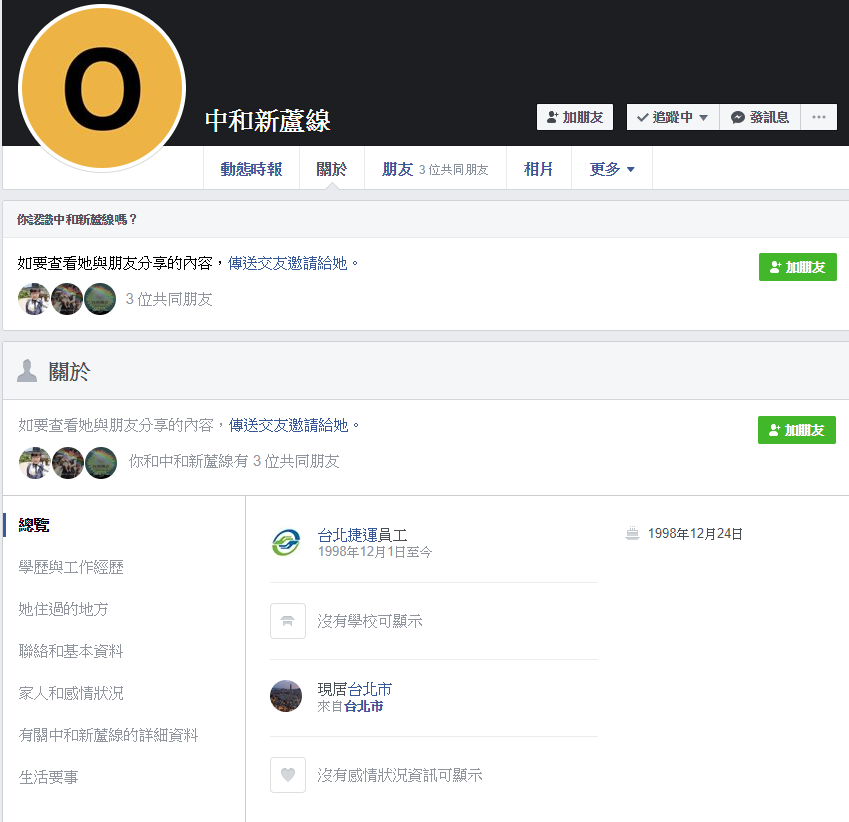Click the 加朋友 button in the cover header
Screen dimensions: 849x822
click(574, 117)
